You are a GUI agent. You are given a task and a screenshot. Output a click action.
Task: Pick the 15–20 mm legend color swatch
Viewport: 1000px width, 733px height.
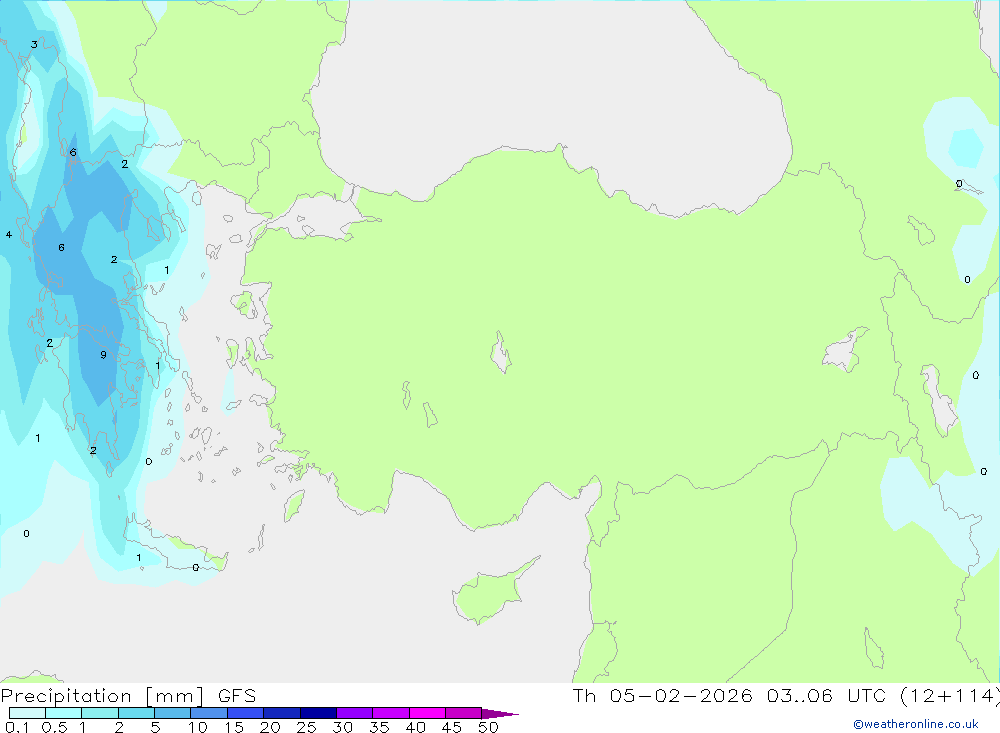pos(246,713)
